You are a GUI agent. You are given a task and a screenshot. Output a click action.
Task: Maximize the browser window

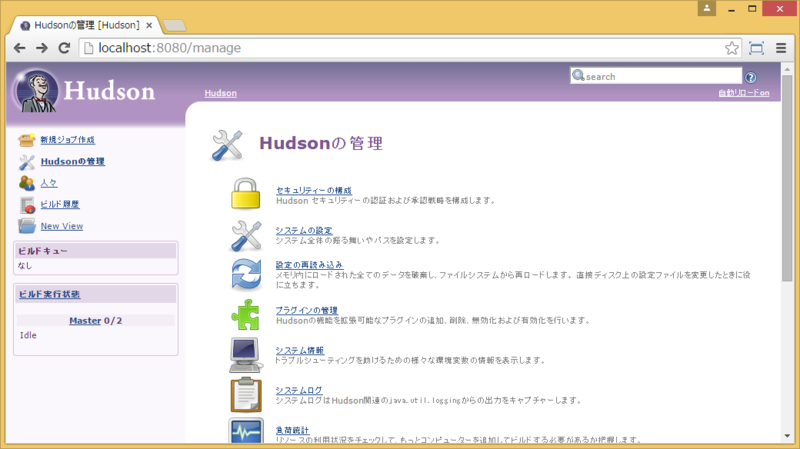pos(752,9)
